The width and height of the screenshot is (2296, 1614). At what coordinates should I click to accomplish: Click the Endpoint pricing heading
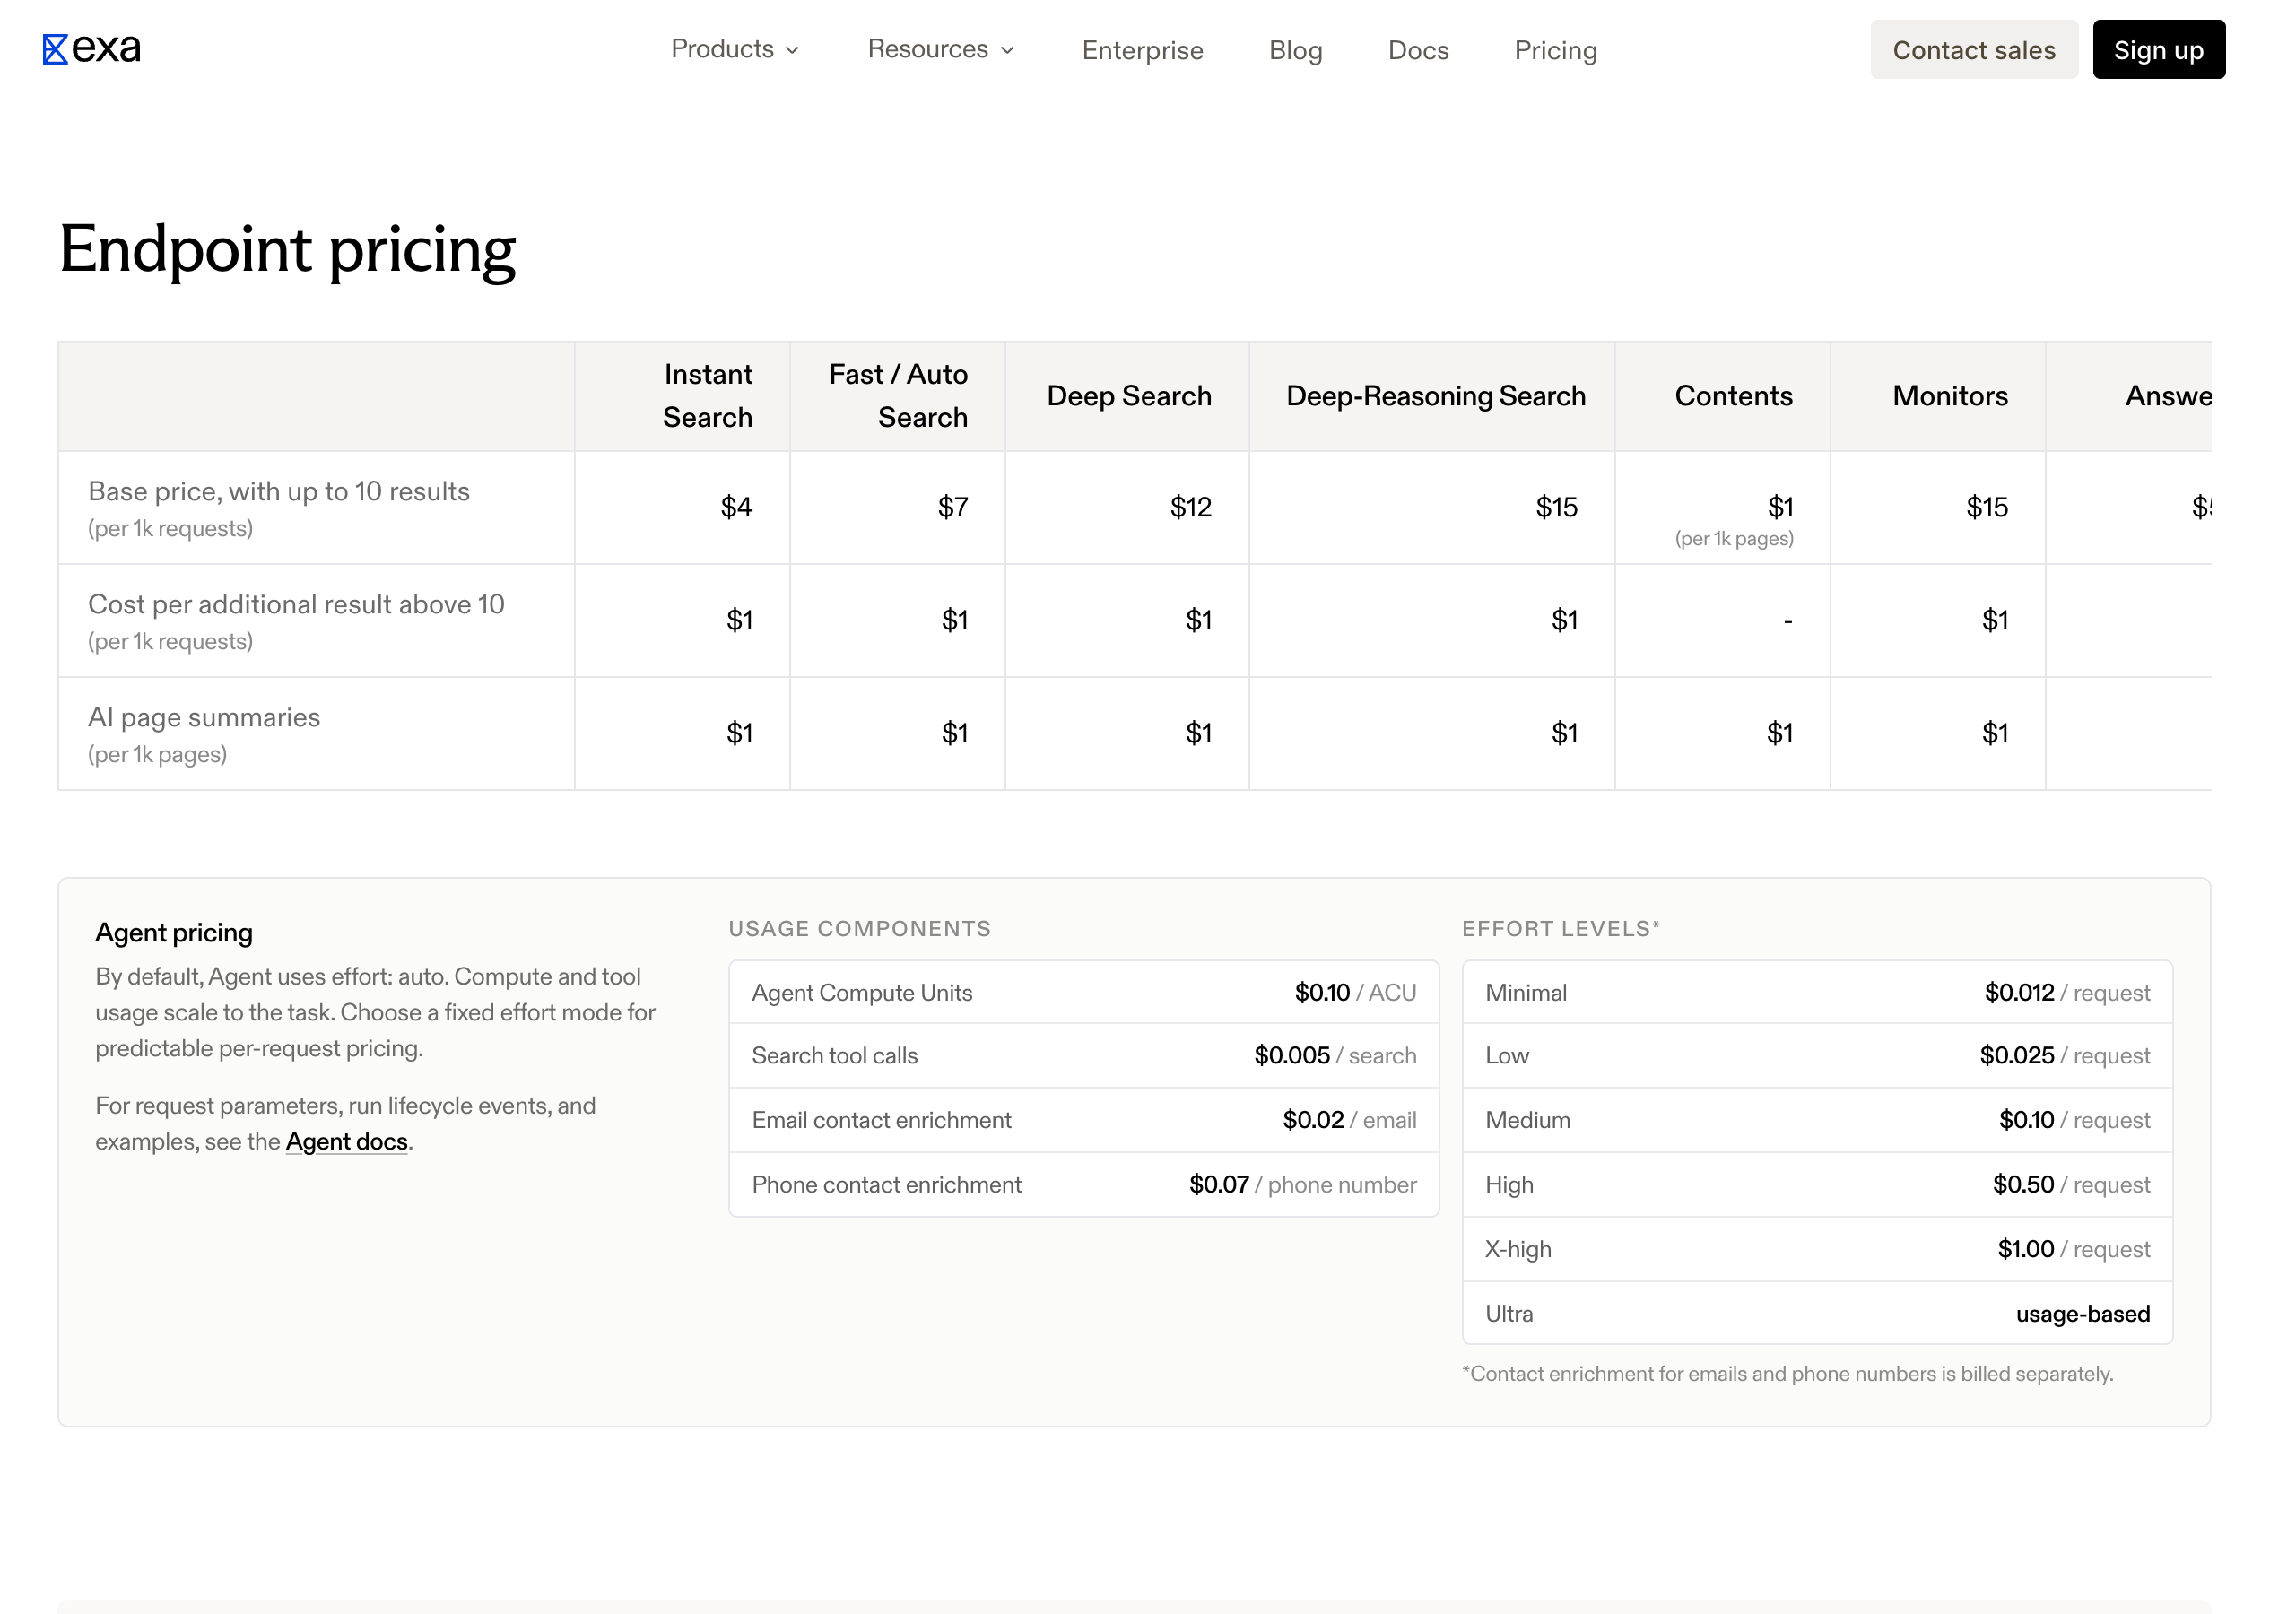click(287, 250)
